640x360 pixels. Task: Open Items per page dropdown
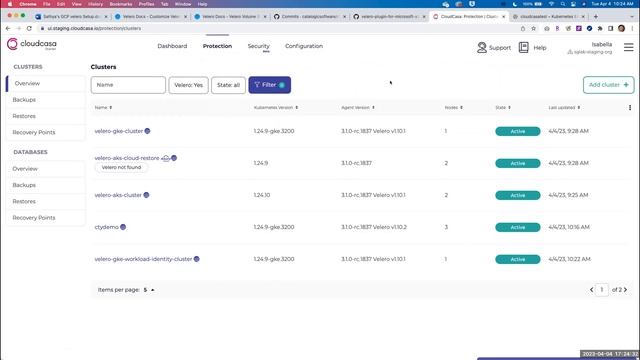coord(149,290)
